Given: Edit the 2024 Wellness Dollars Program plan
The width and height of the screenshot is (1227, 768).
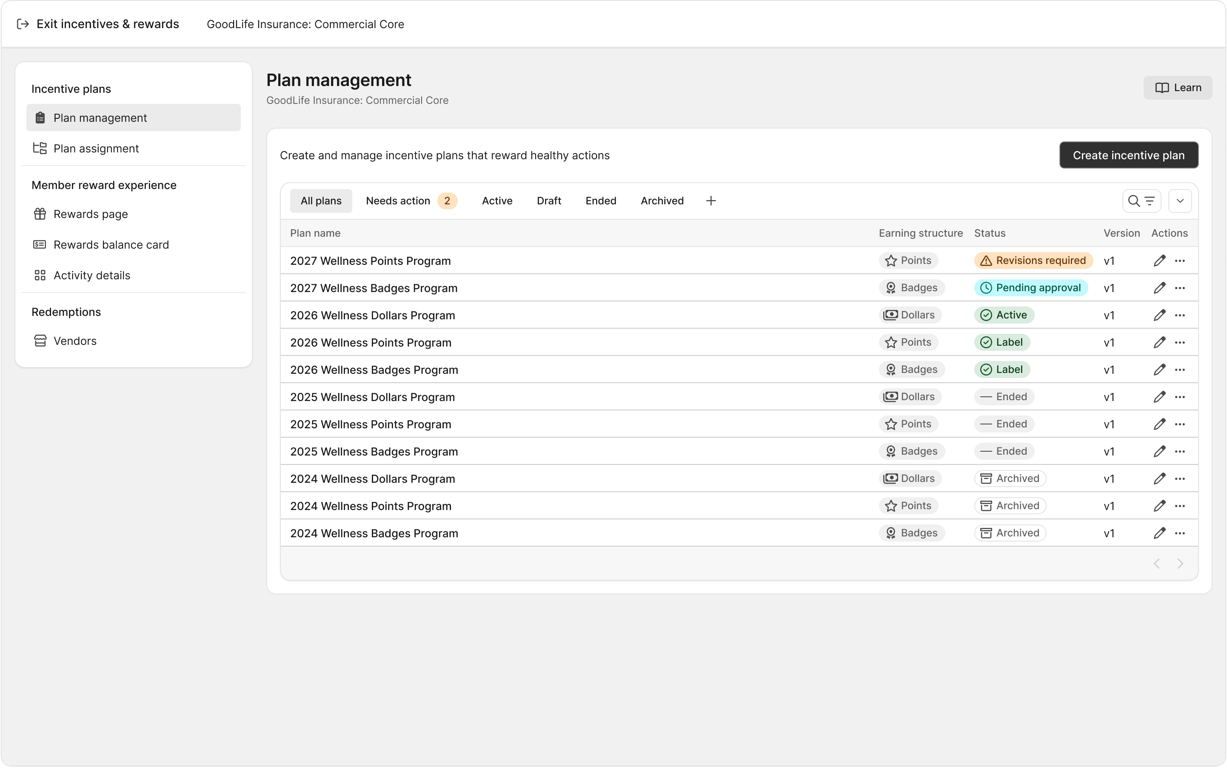Looking at the screenshot, I should (1159, 479).
